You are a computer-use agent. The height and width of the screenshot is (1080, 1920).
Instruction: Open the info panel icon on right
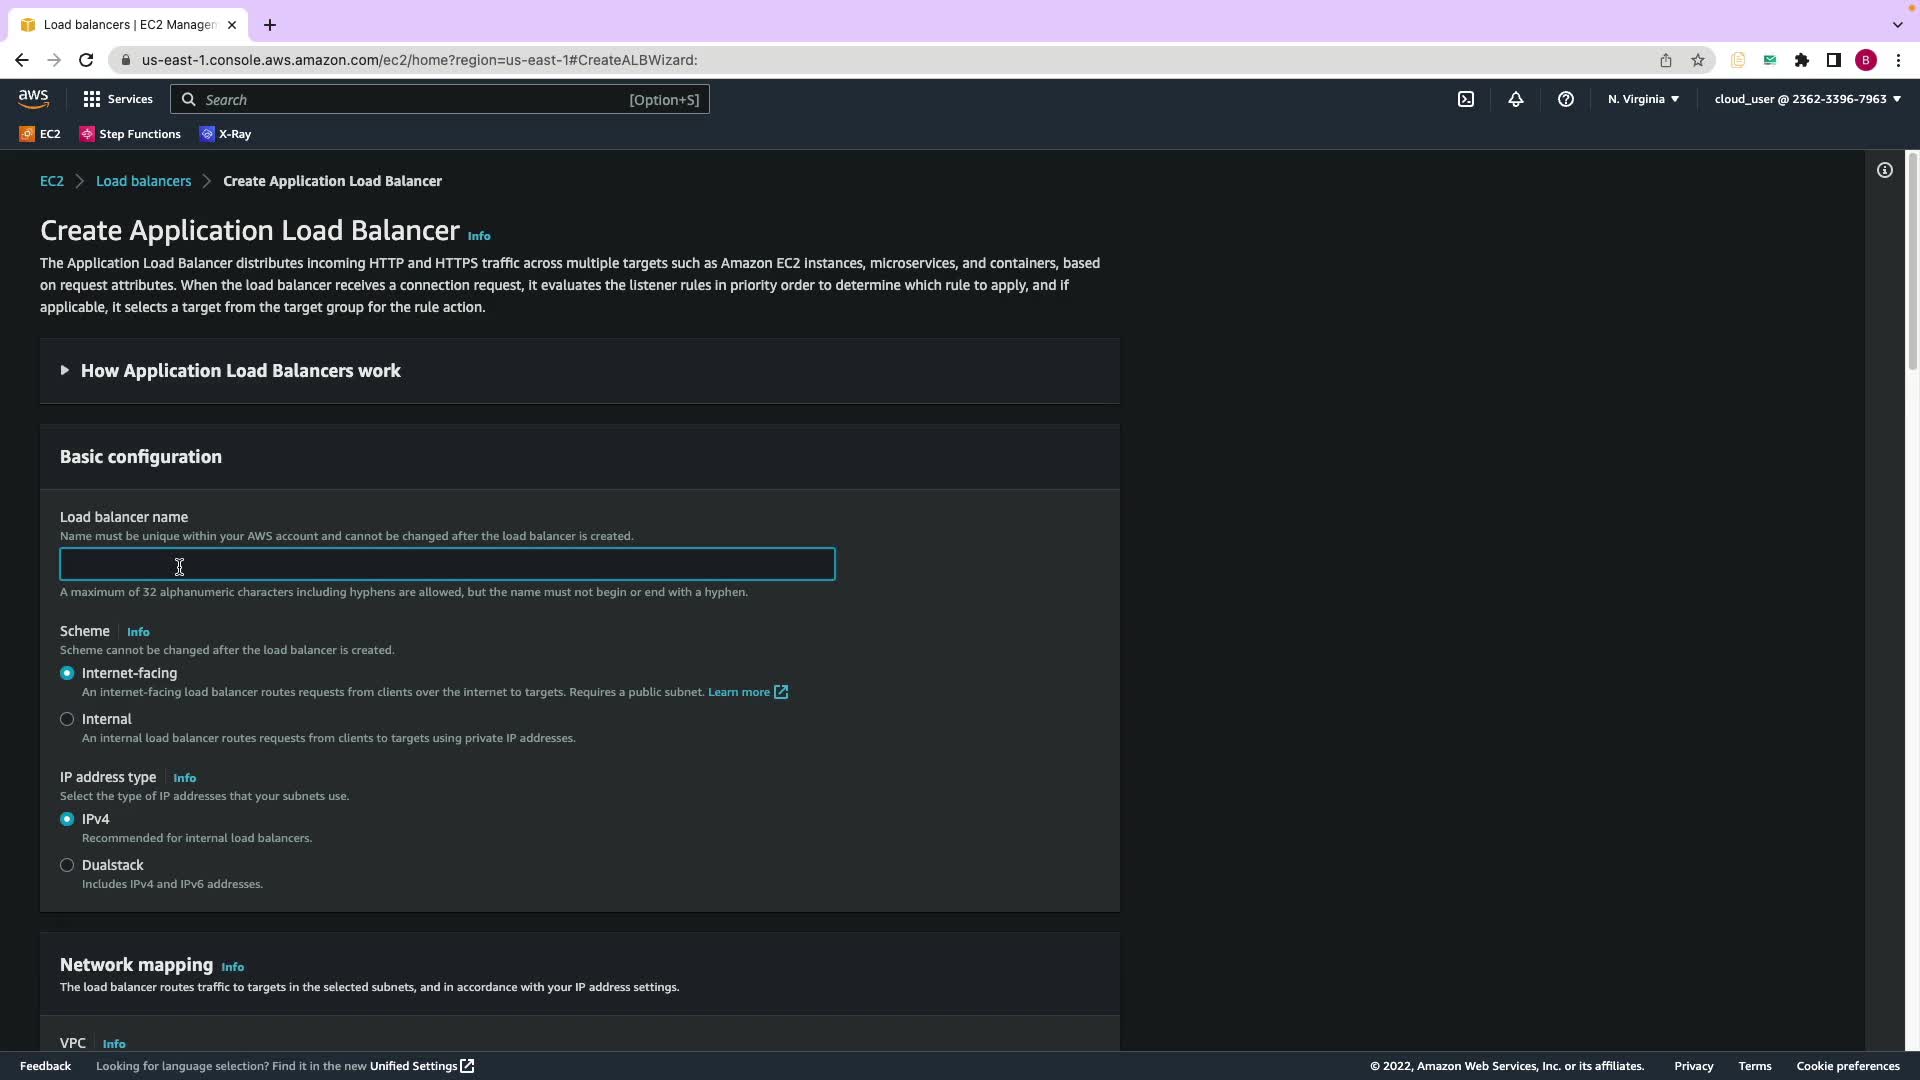(1885, 170)
